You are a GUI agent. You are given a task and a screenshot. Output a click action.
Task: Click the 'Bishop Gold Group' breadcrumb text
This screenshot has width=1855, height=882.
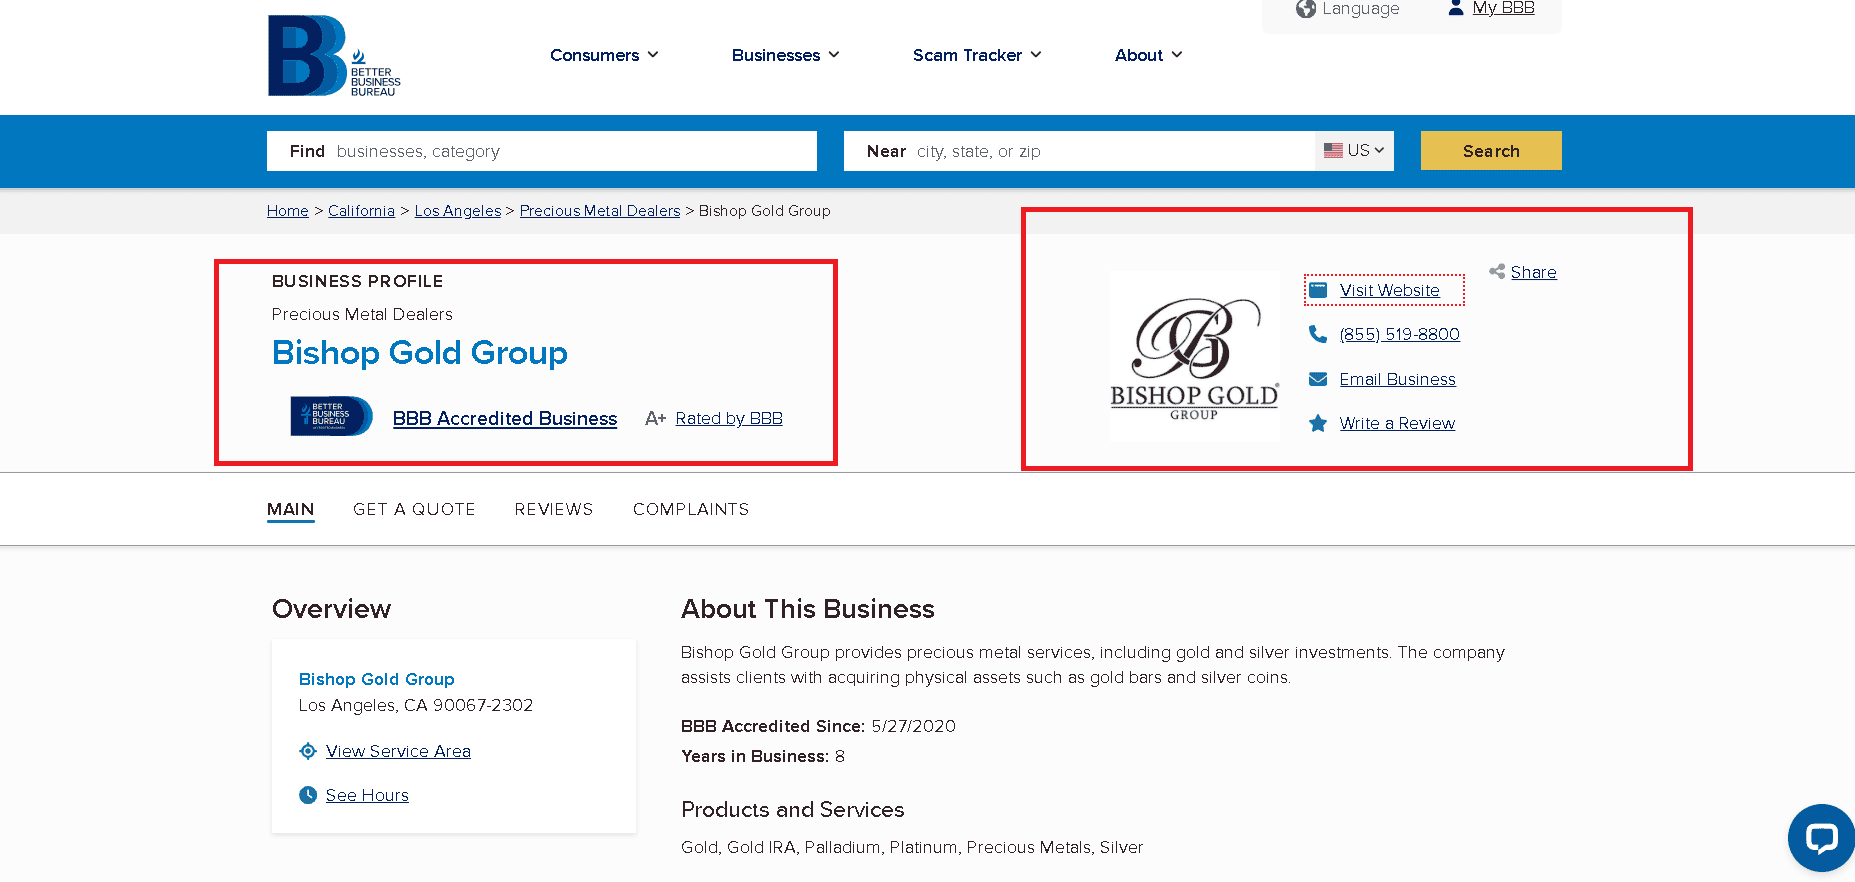point(765,211)
